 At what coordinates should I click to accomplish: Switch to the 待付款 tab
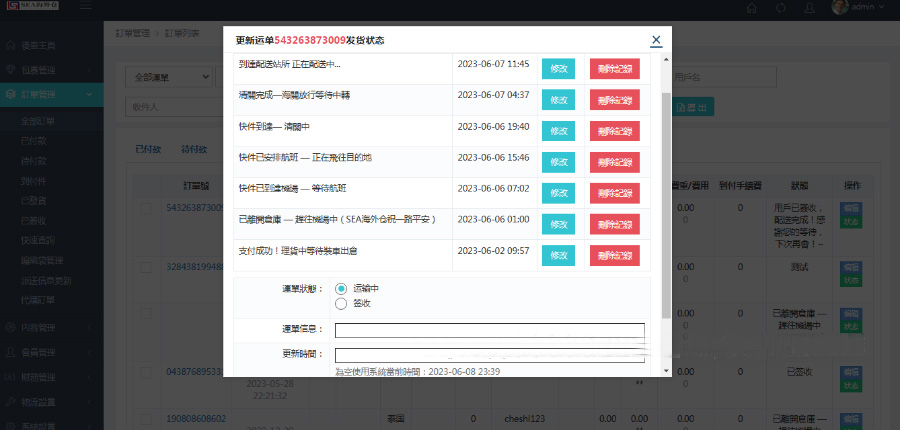(193, 150)
